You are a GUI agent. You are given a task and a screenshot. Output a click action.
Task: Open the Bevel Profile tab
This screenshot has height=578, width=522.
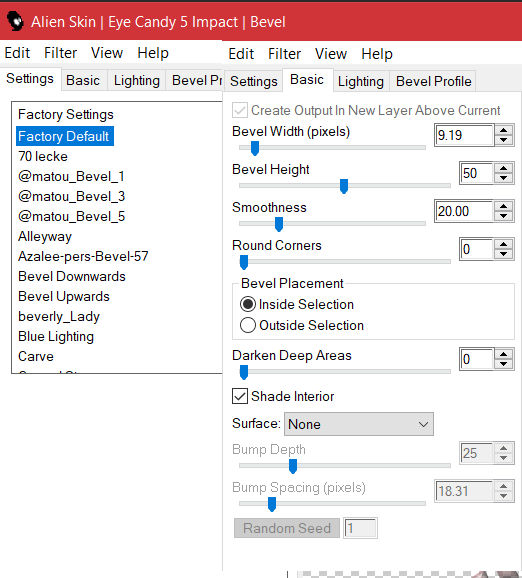(x=434, y=81)
